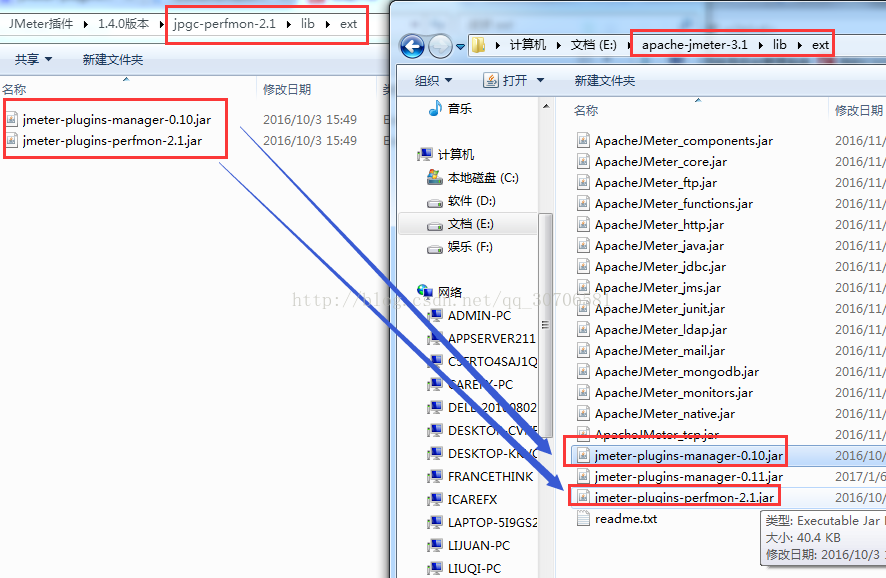Open 组织 menu in right window
This screenshot has height=578, width=886.
433,81
